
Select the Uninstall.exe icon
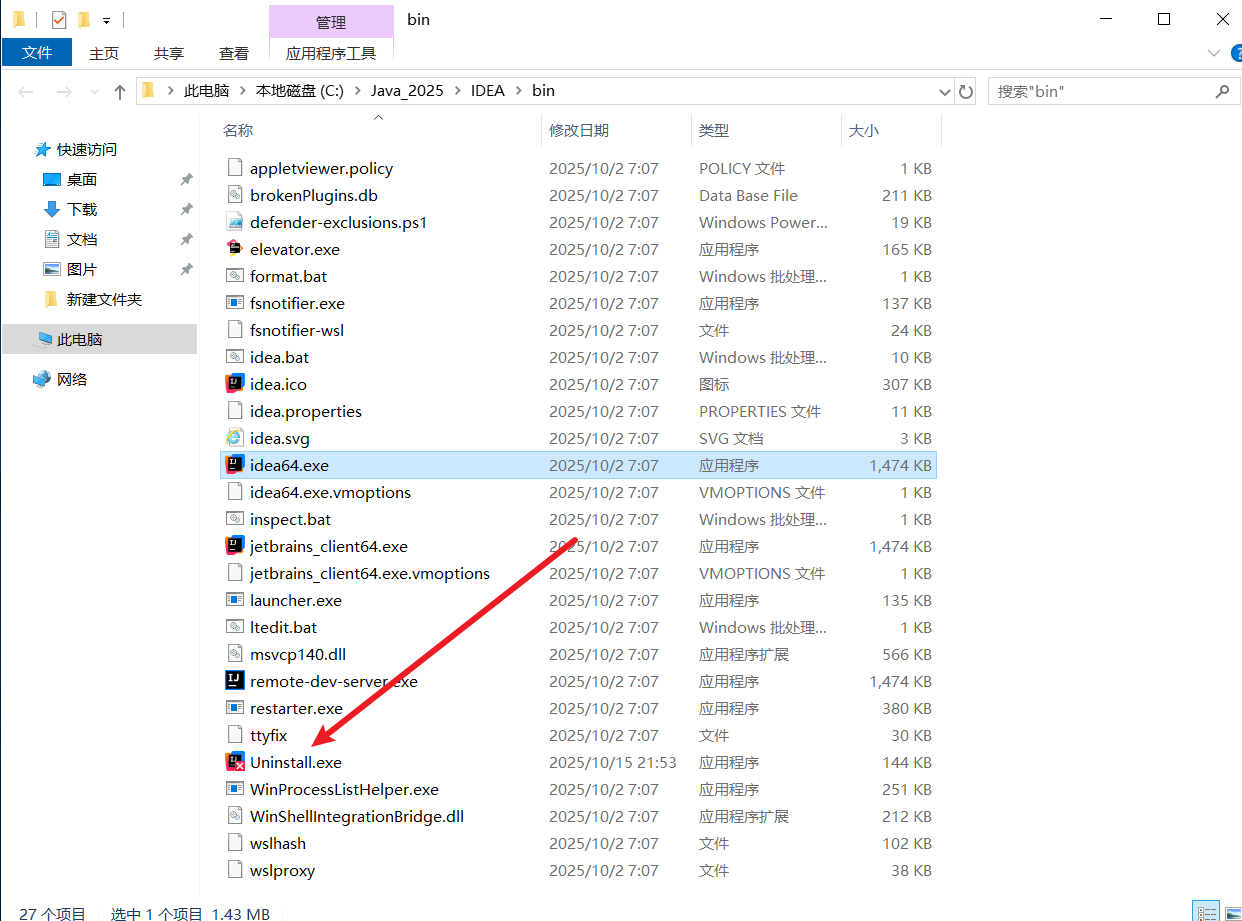pos(235,762)
